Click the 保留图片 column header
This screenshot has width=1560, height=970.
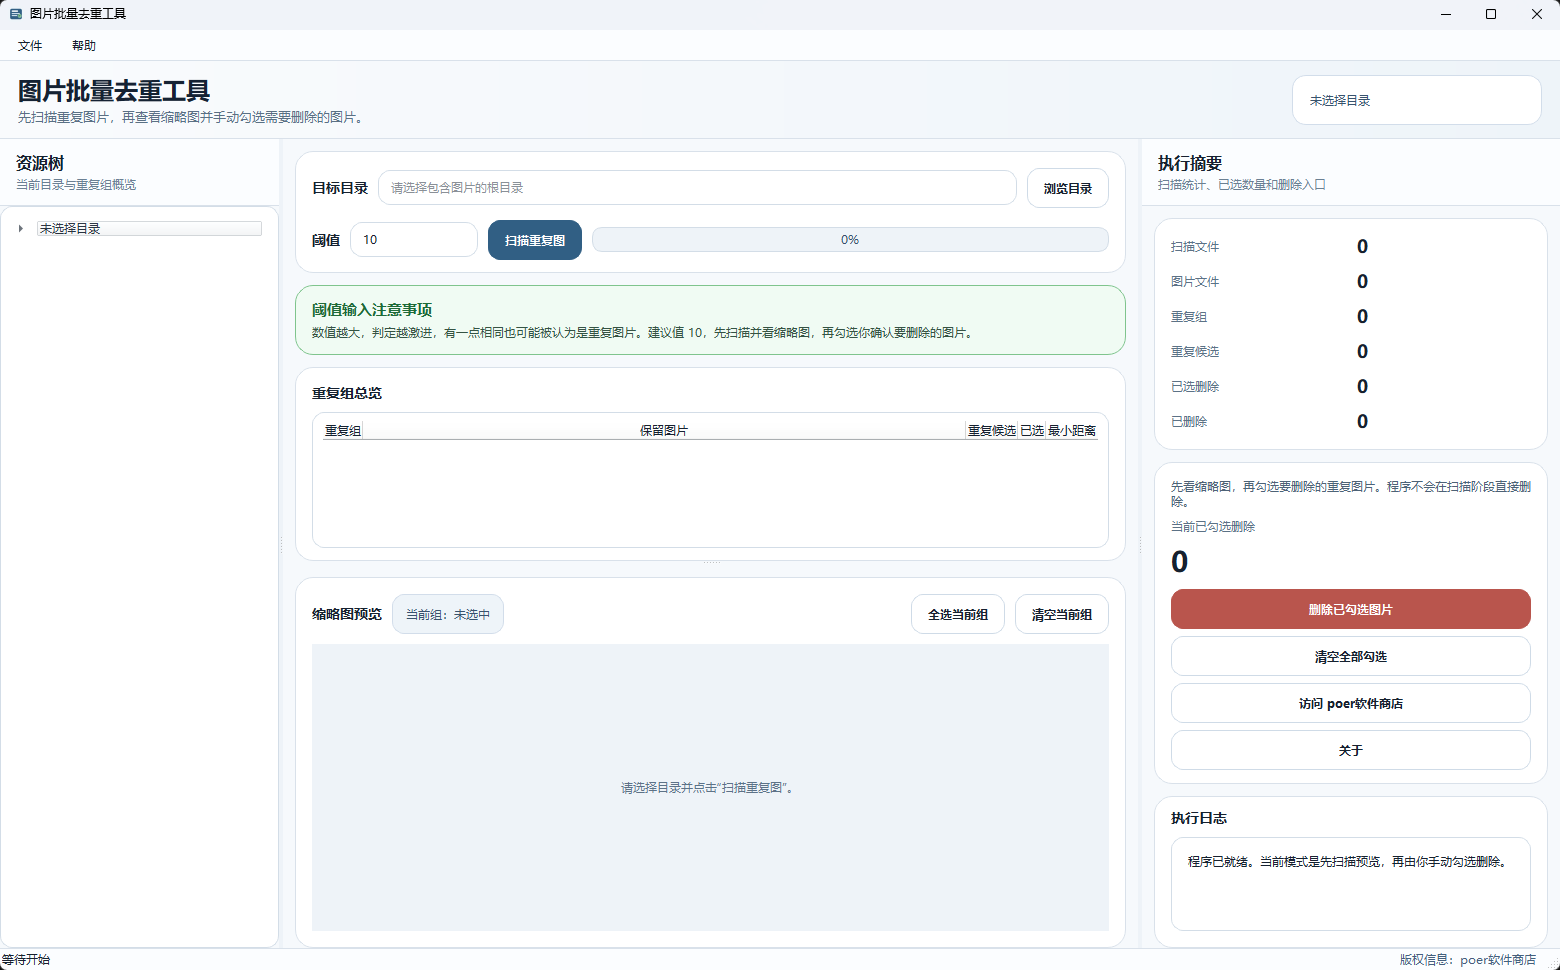point(664,431)
